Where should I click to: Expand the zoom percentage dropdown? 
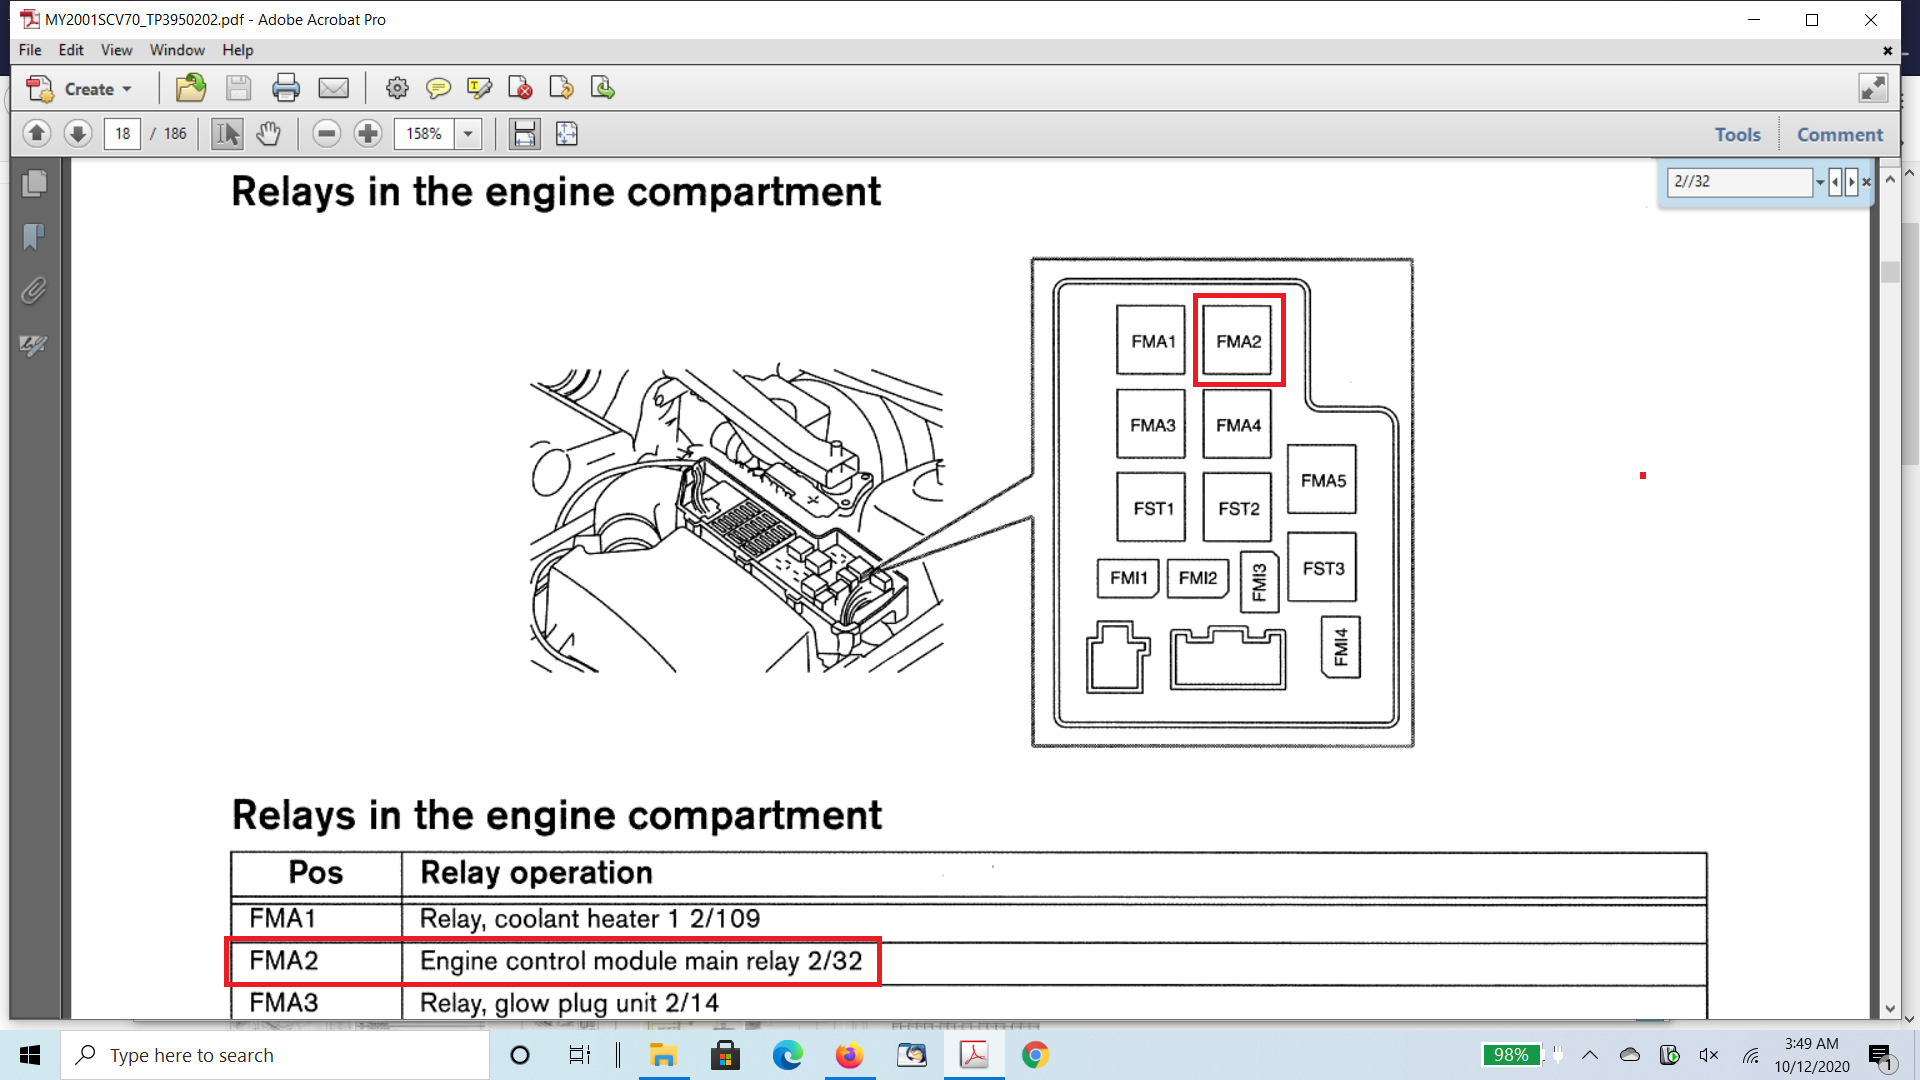coord(468,133)
